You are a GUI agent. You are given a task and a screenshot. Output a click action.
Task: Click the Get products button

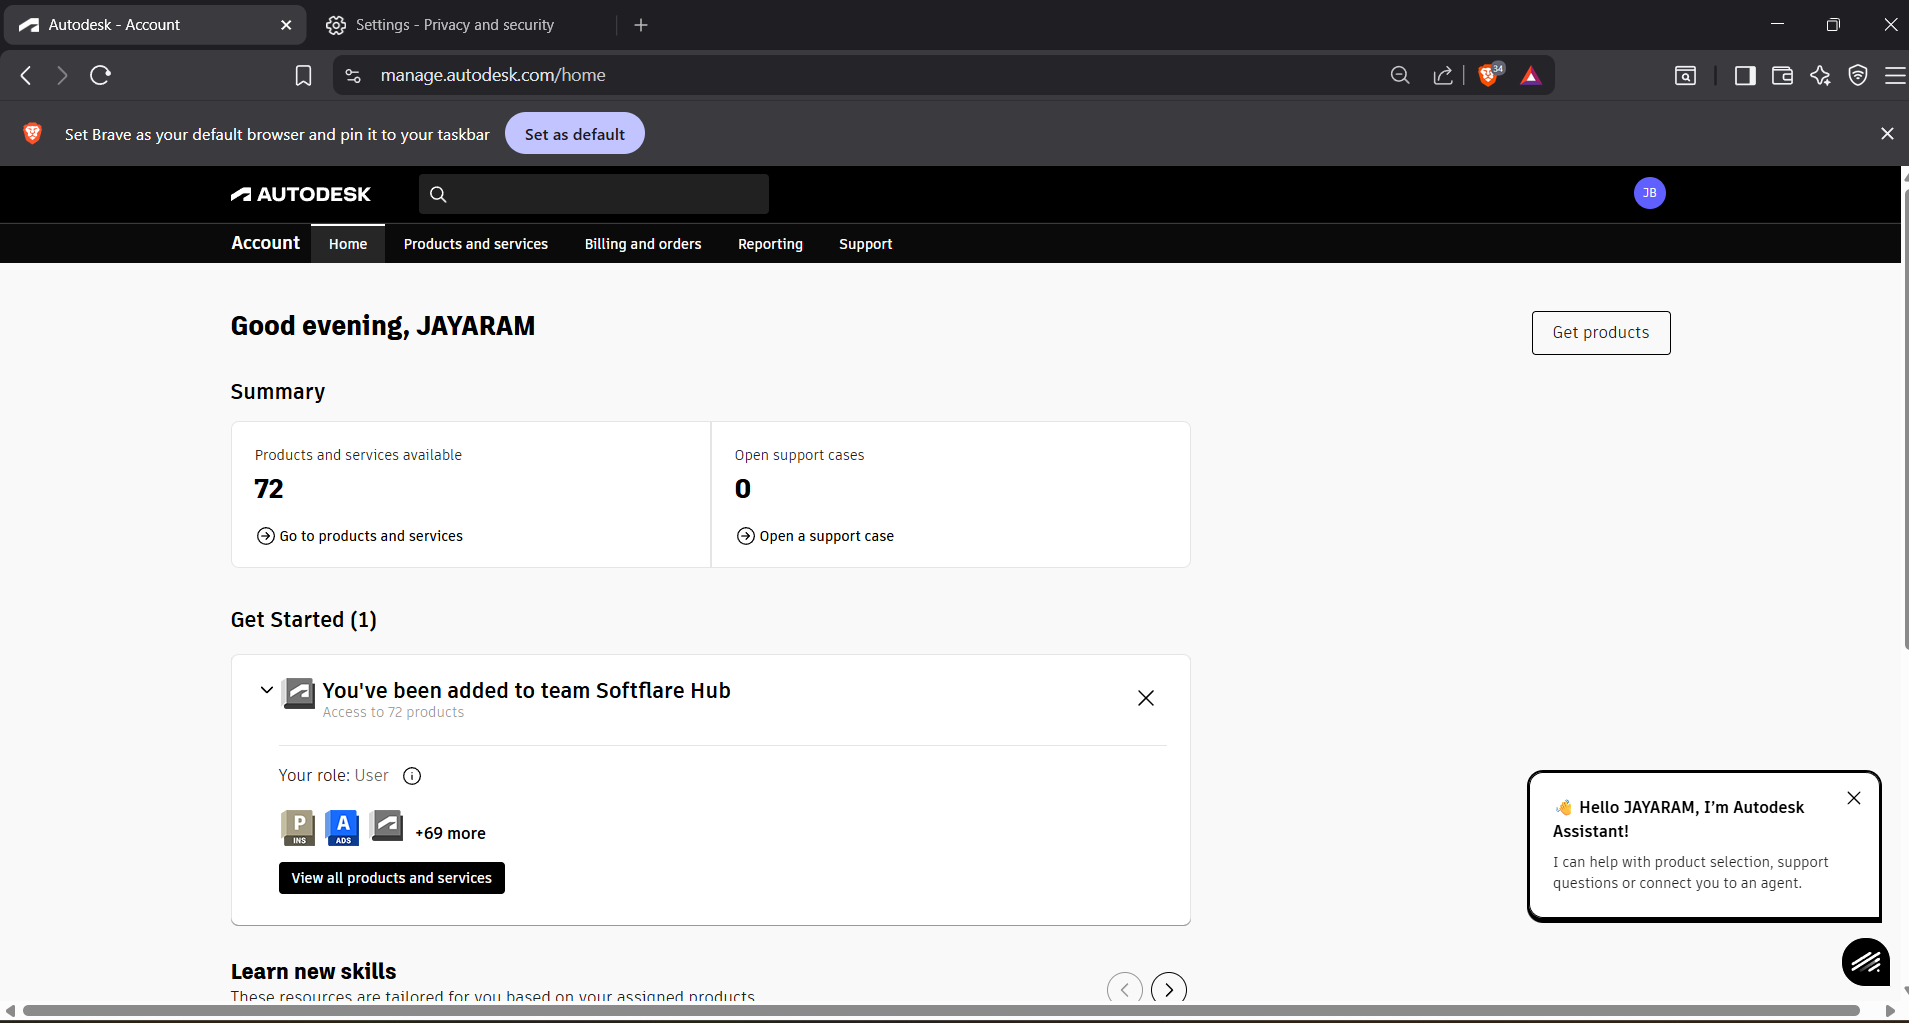(x=1601, y=333)
